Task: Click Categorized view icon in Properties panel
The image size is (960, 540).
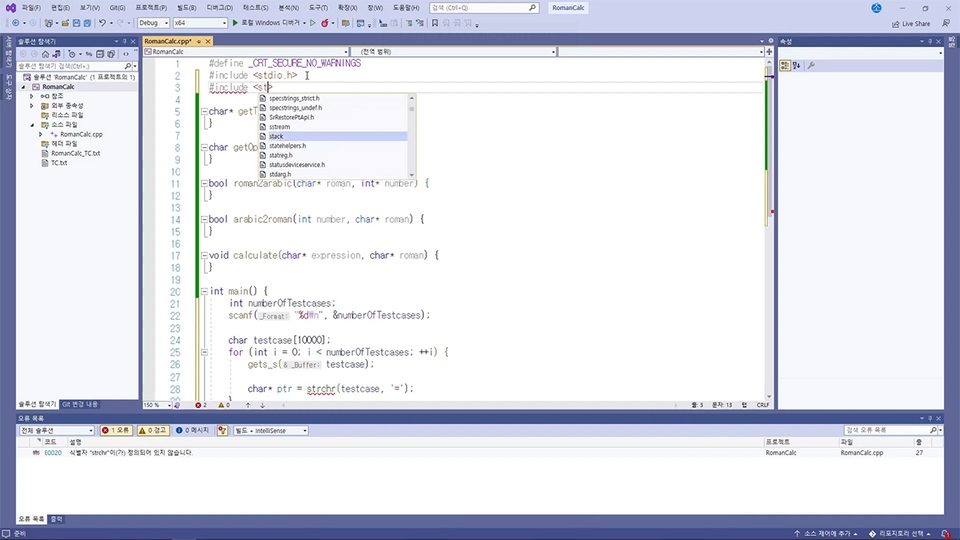Action: tap(785, 66)
